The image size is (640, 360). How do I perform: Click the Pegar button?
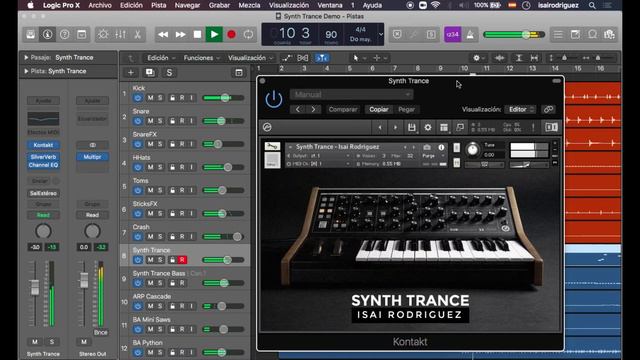(406, 109)
